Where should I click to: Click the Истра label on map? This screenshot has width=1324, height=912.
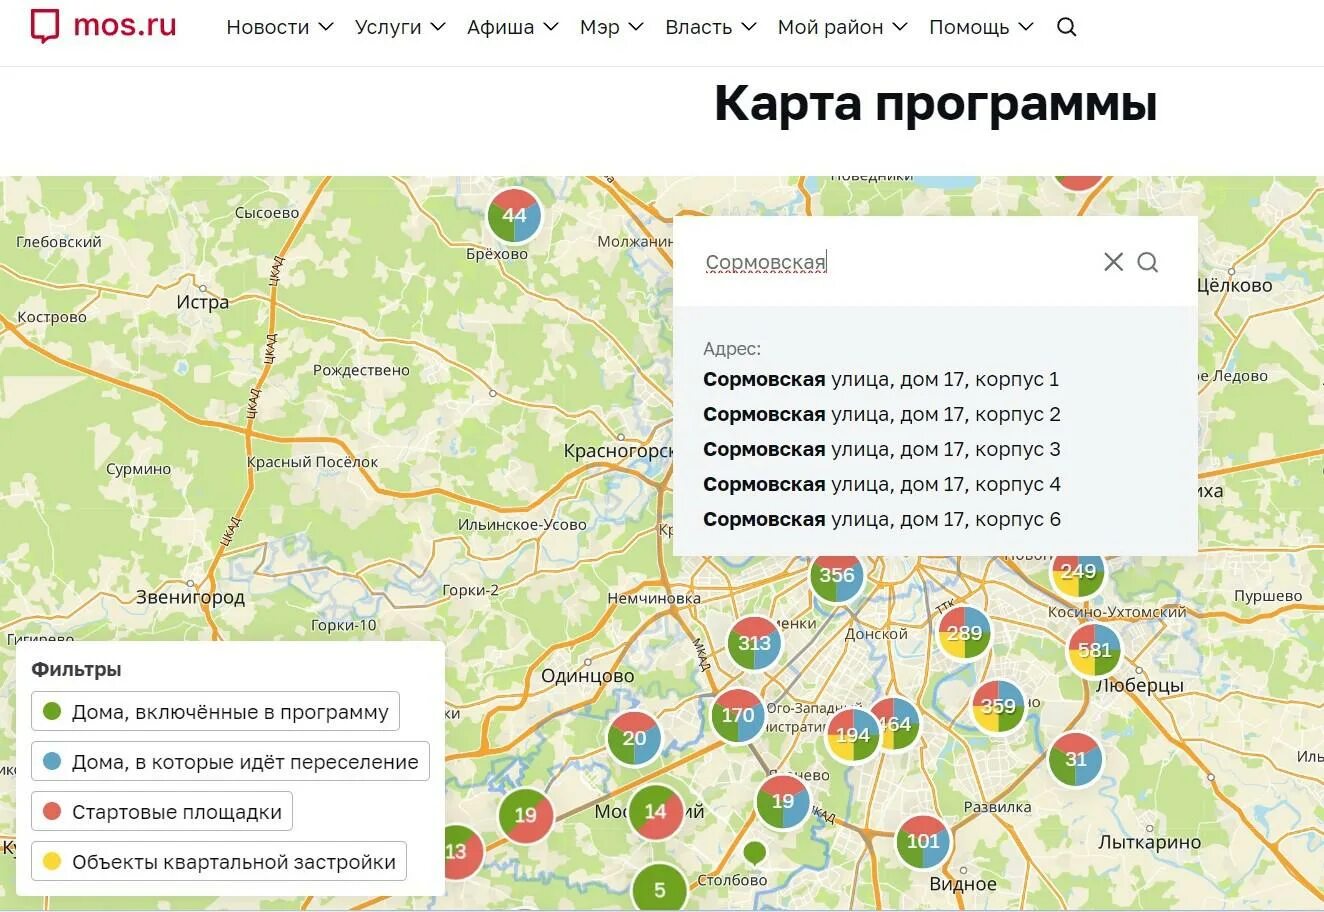tap(202, 302)
